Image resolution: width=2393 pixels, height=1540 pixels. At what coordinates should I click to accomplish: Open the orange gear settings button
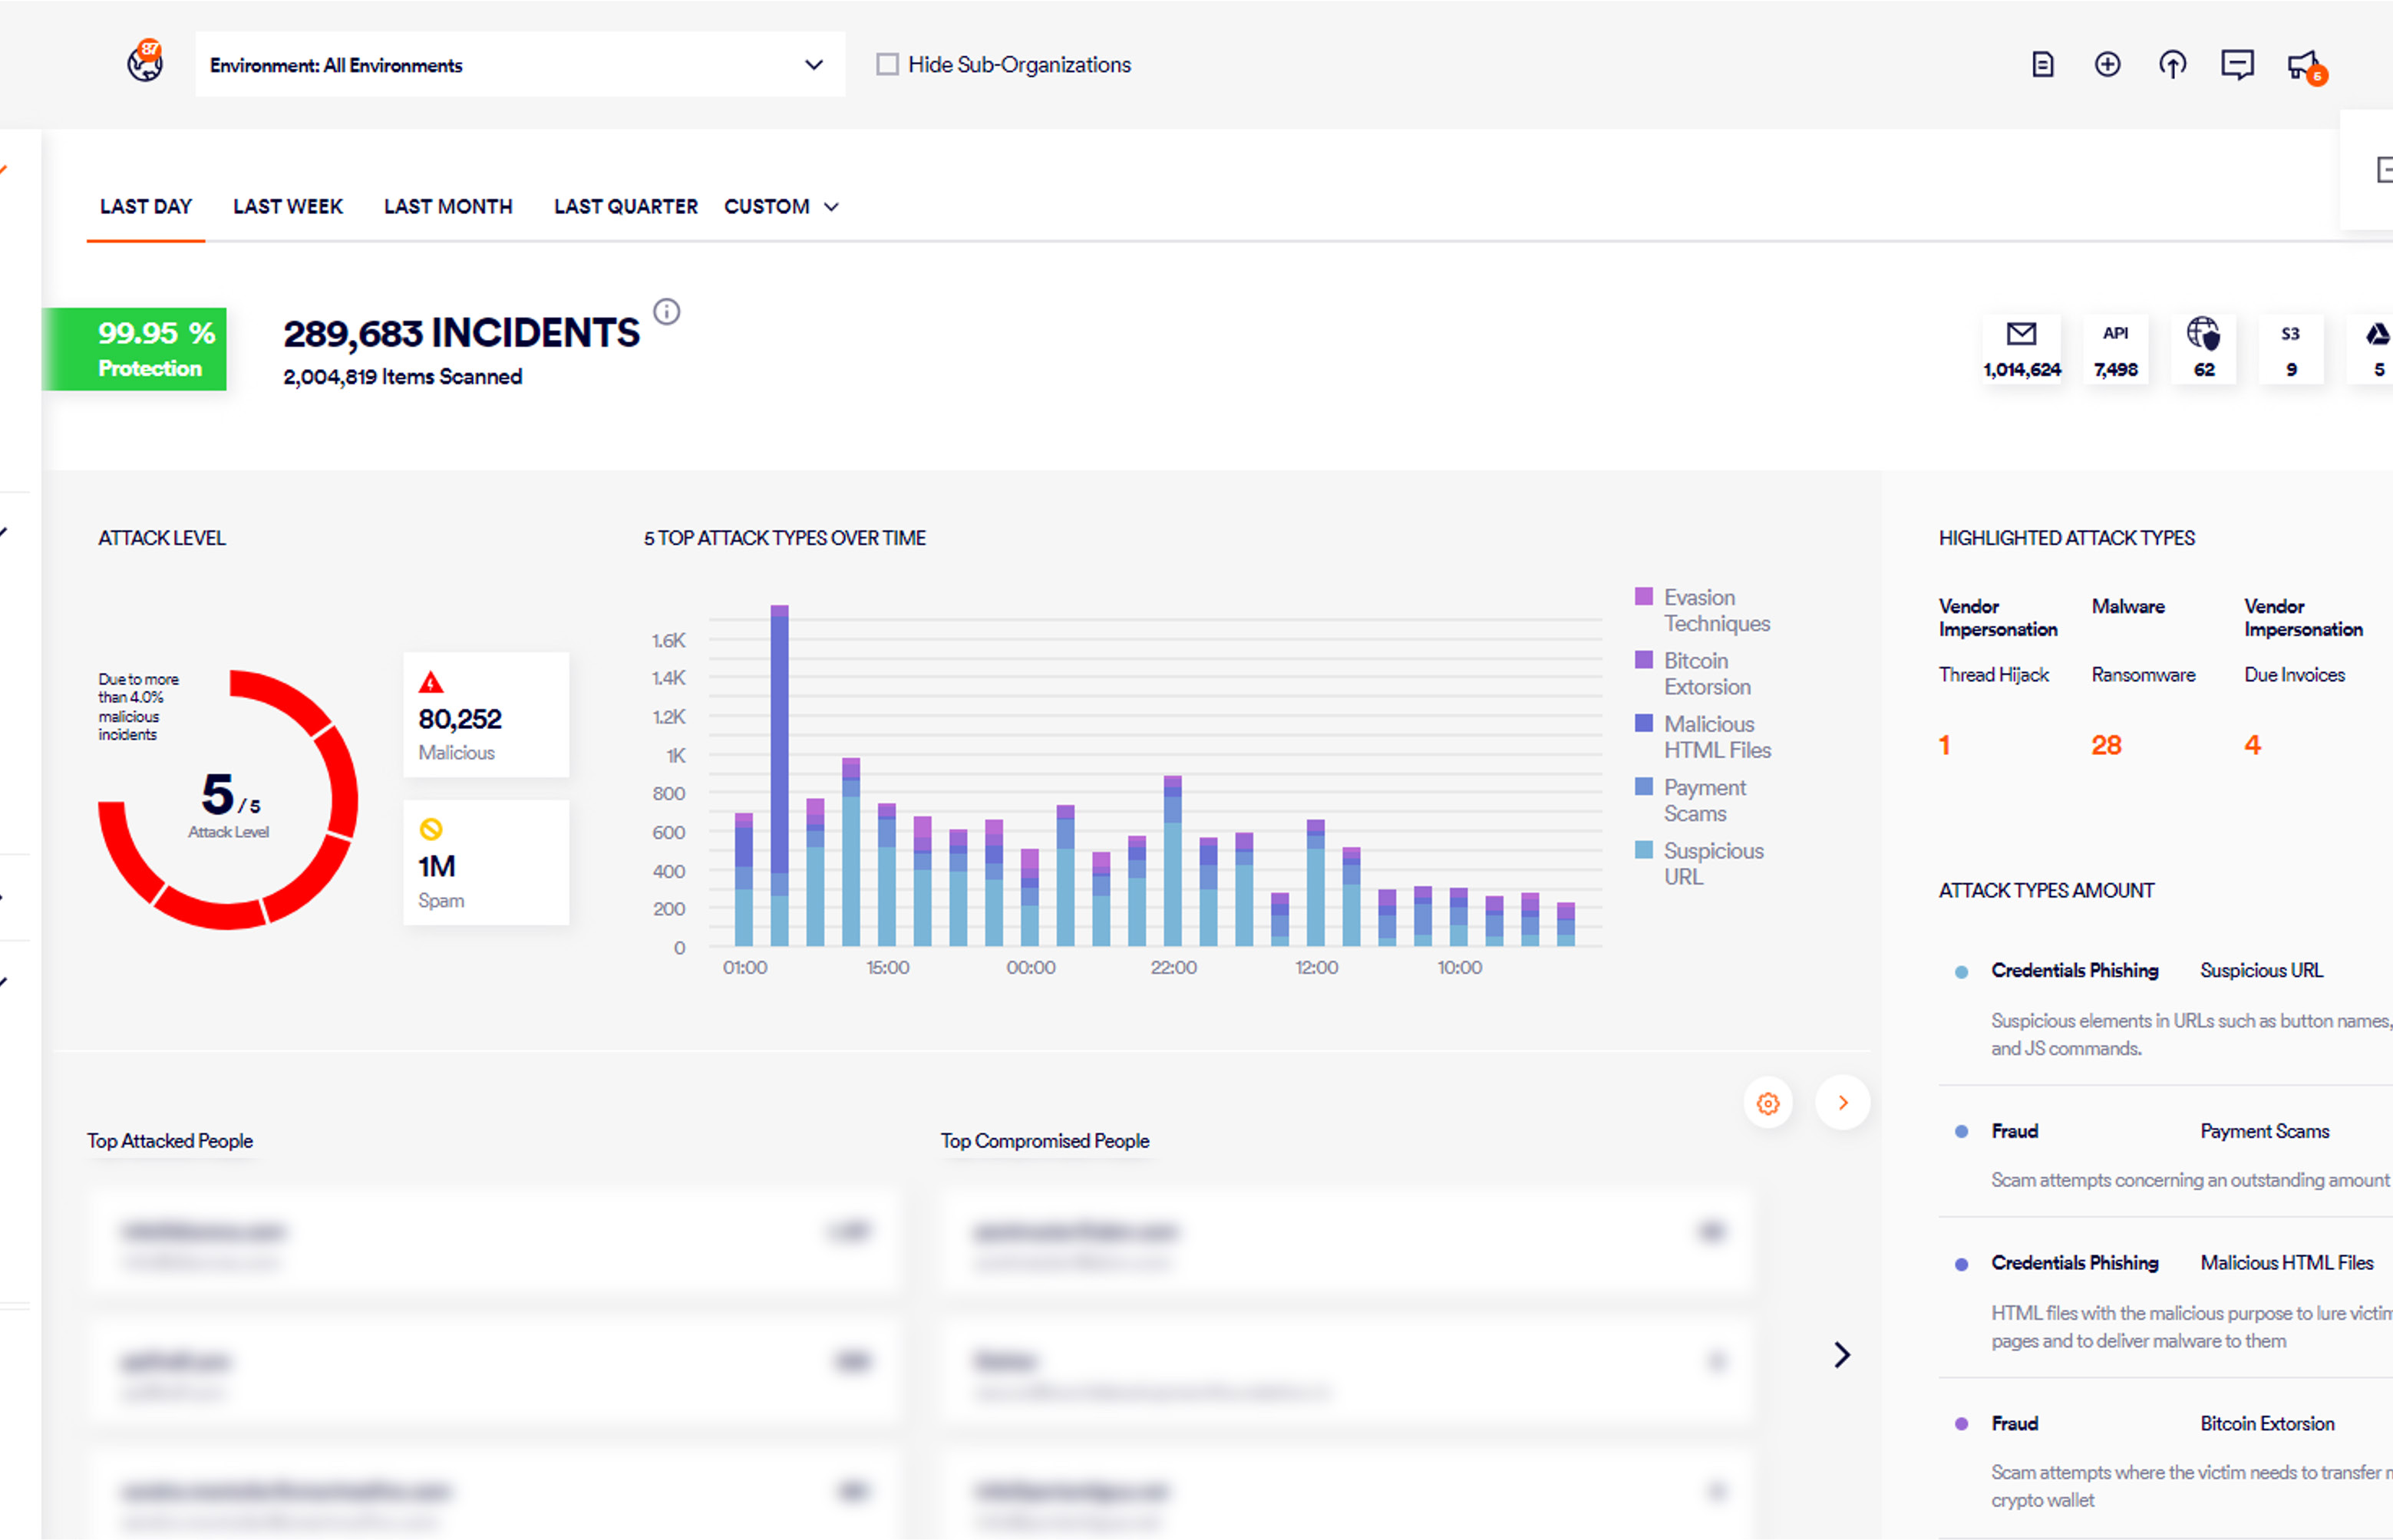point(1768,1103)
